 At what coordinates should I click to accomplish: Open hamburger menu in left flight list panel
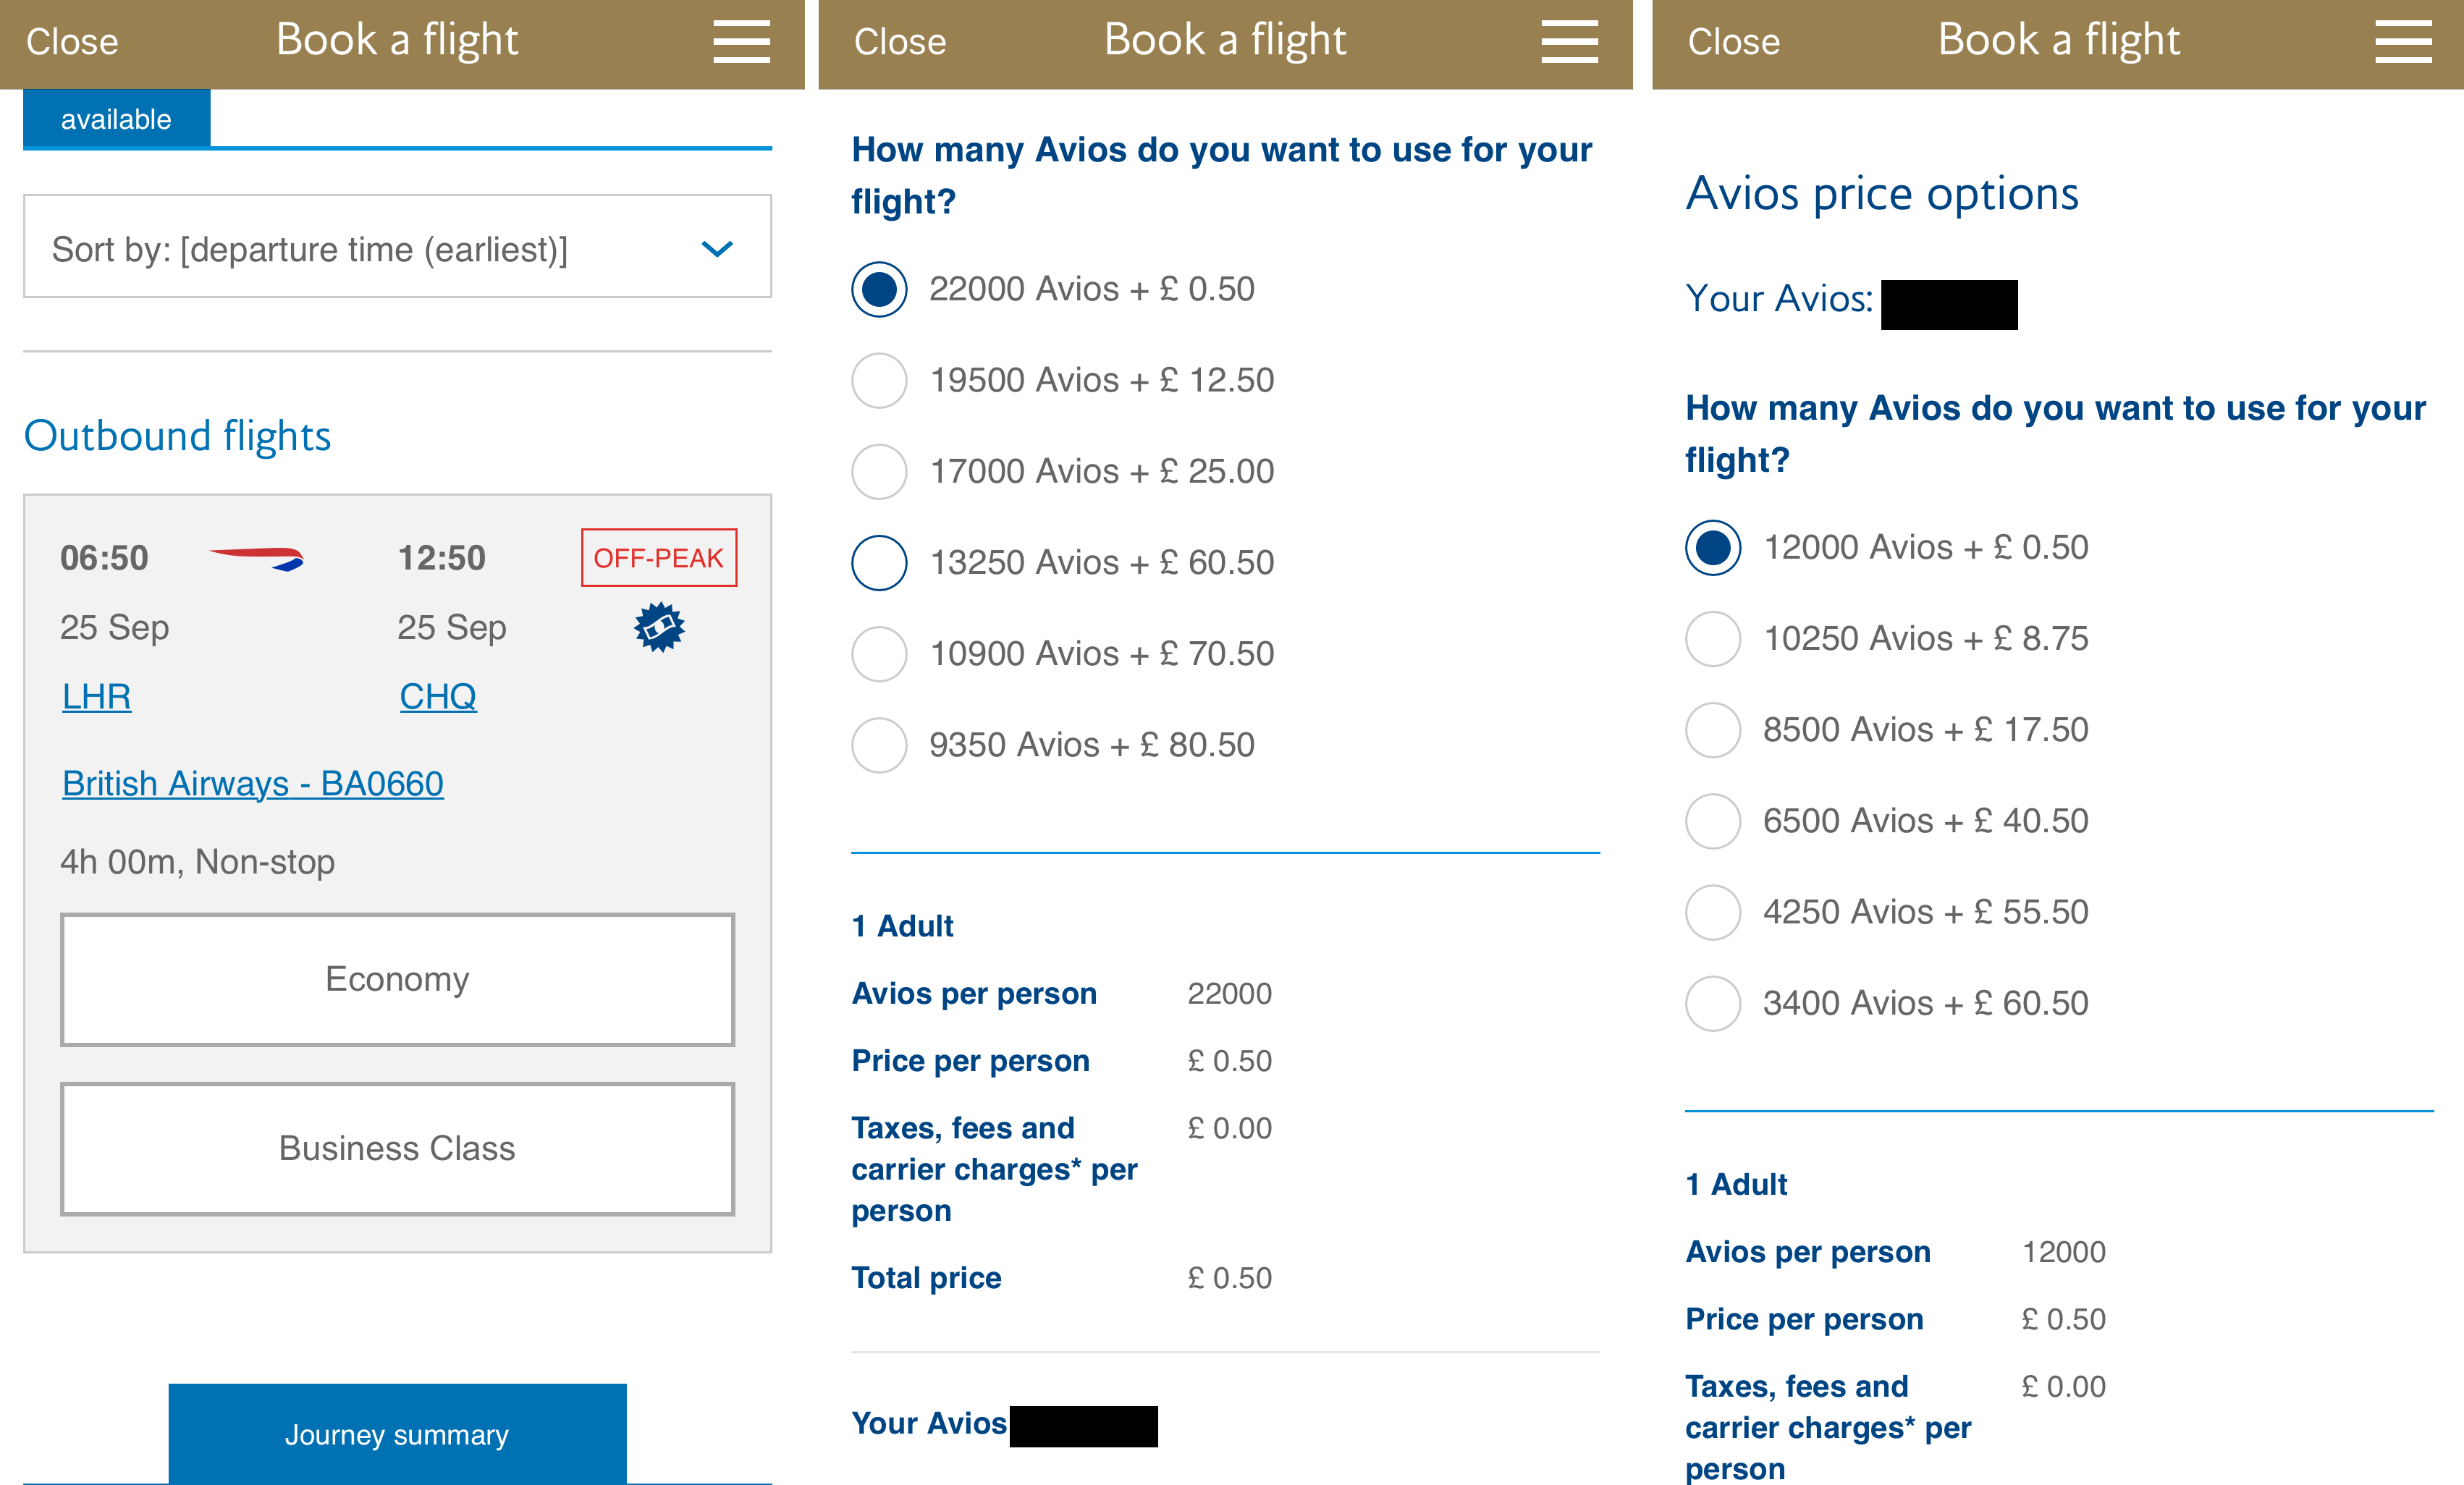[x=741, y=42]
